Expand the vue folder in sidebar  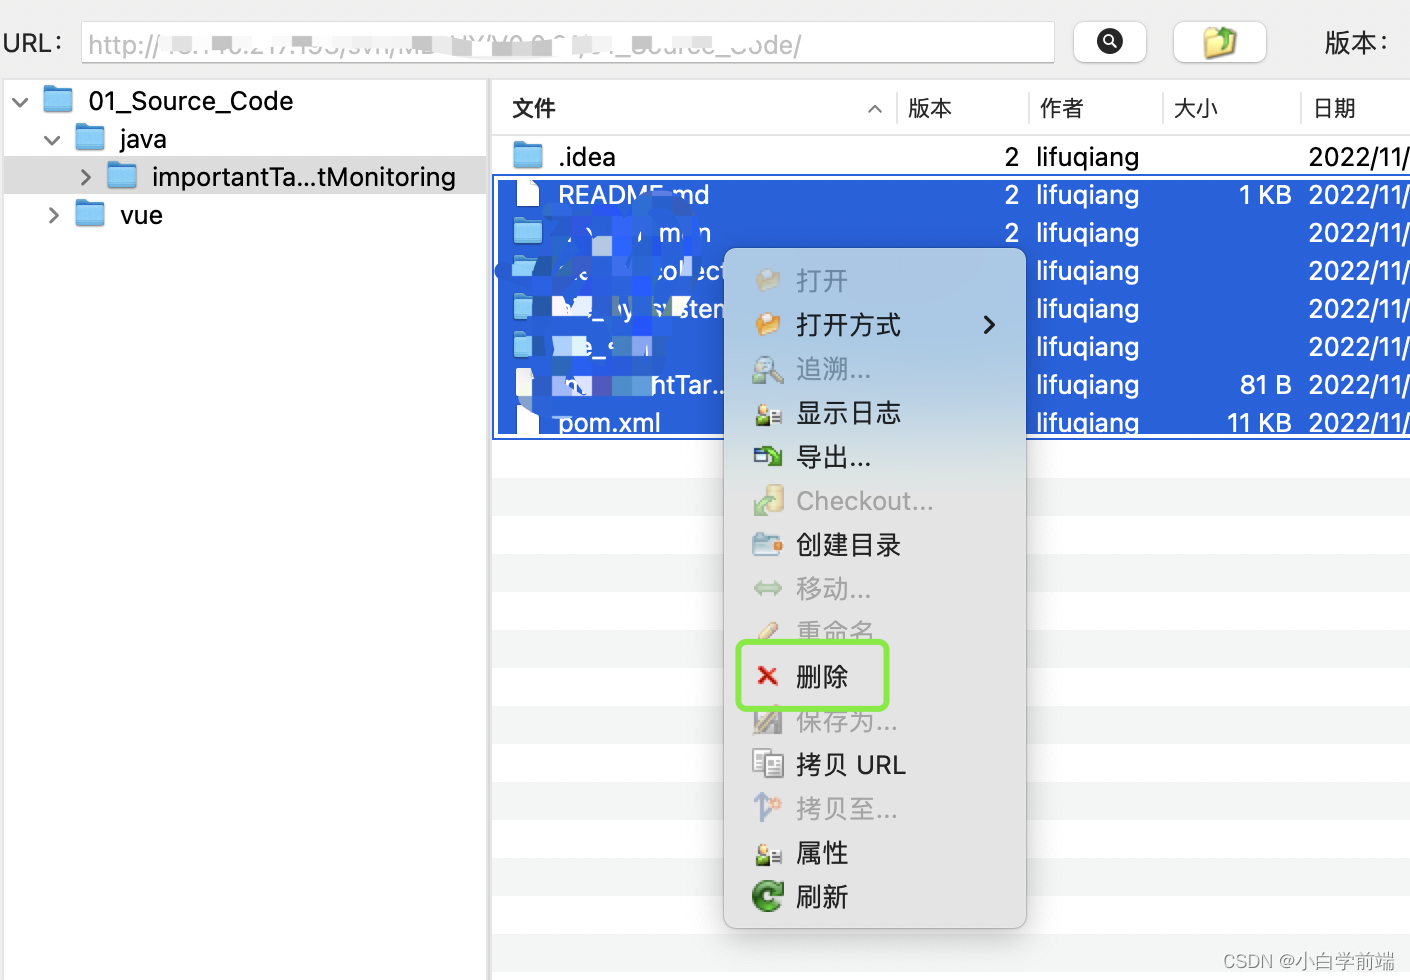pos(53,214)
